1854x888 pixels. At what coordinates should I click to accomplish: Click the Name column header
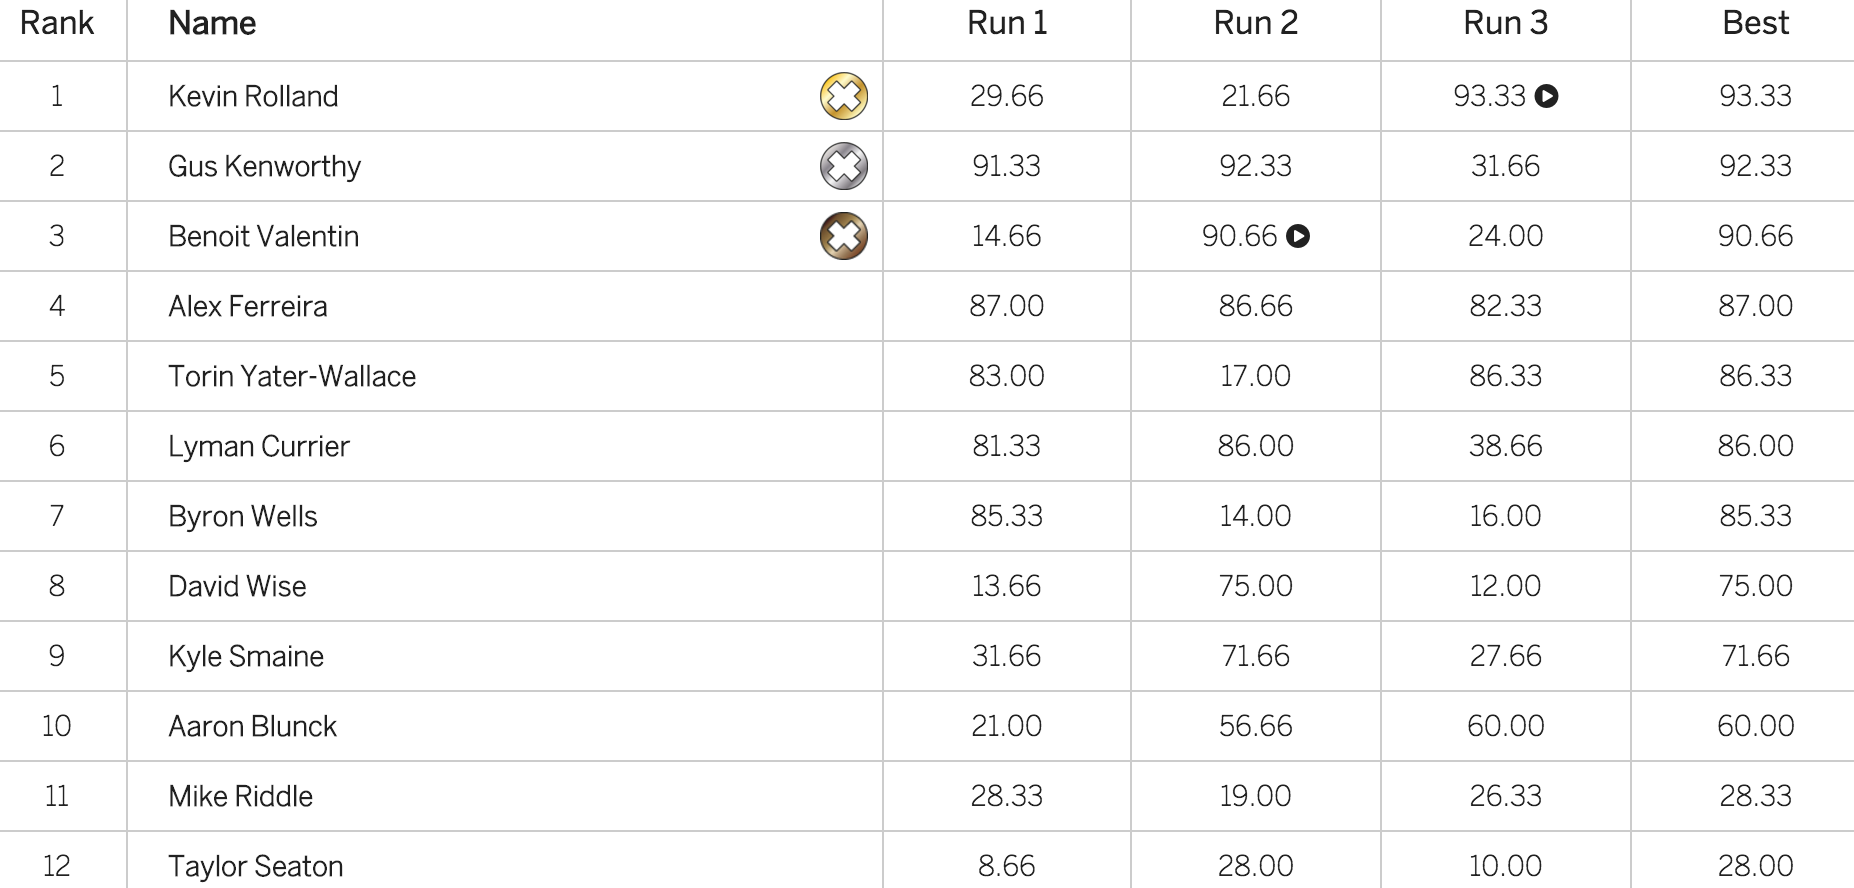212,24
